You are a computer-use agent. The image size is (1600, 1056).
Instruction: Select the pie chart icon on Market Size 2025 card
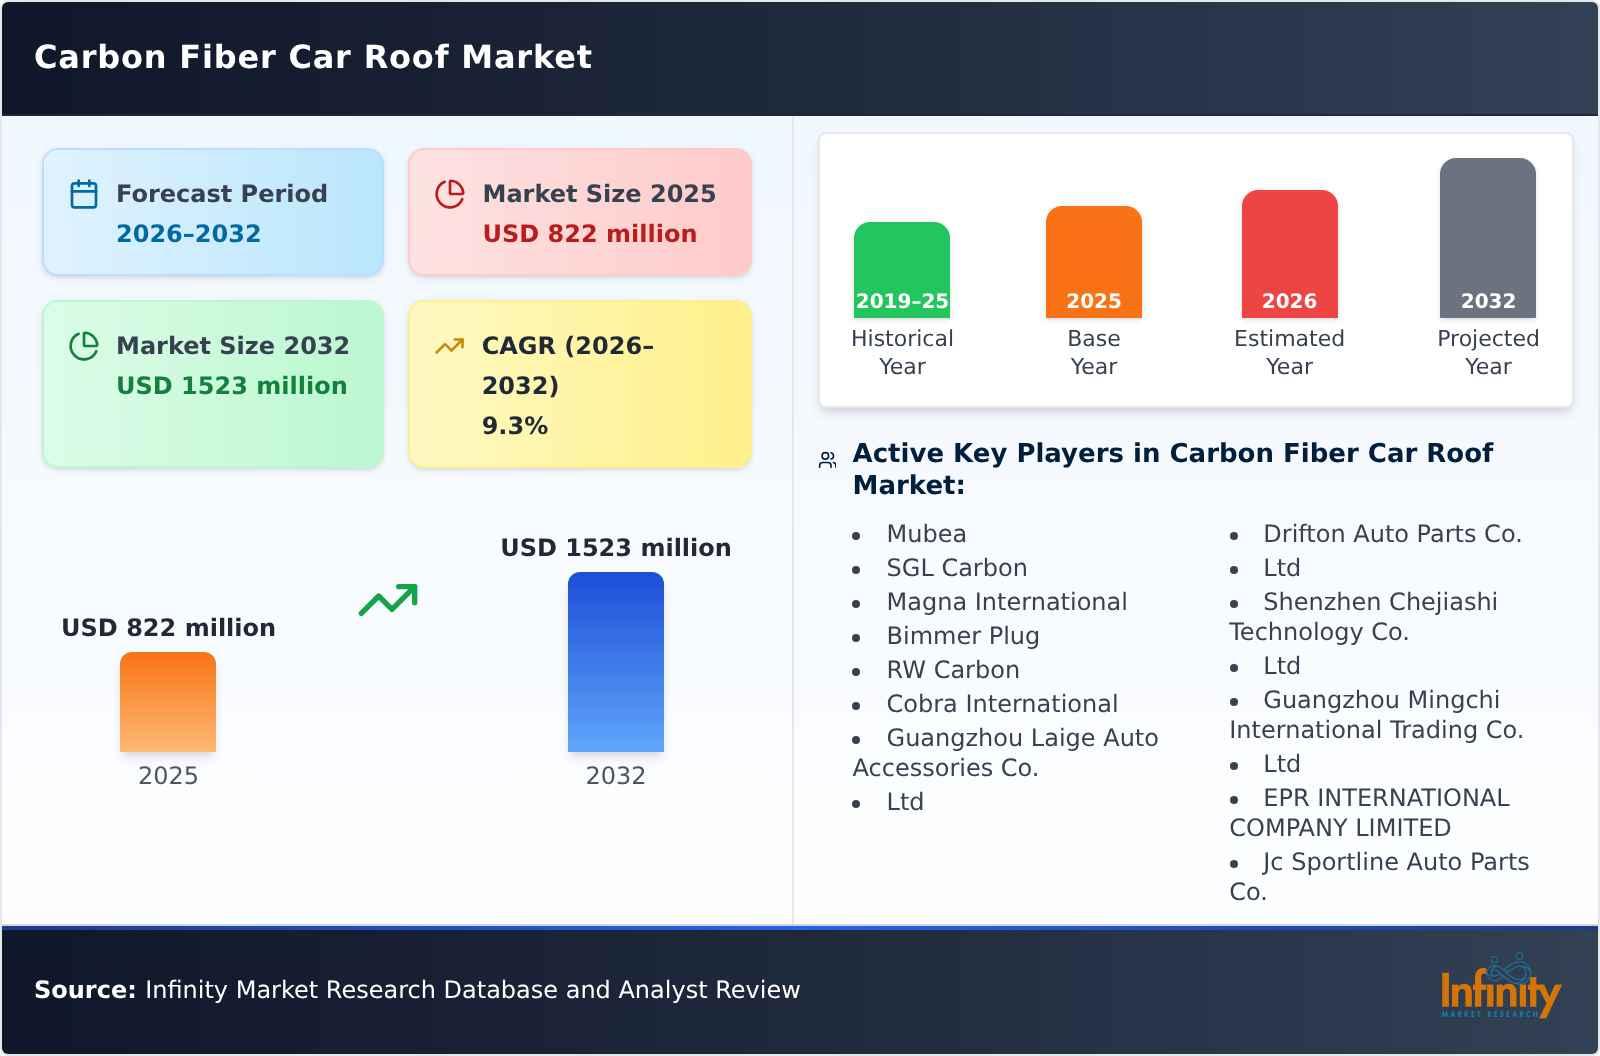[x=450, y=193]
